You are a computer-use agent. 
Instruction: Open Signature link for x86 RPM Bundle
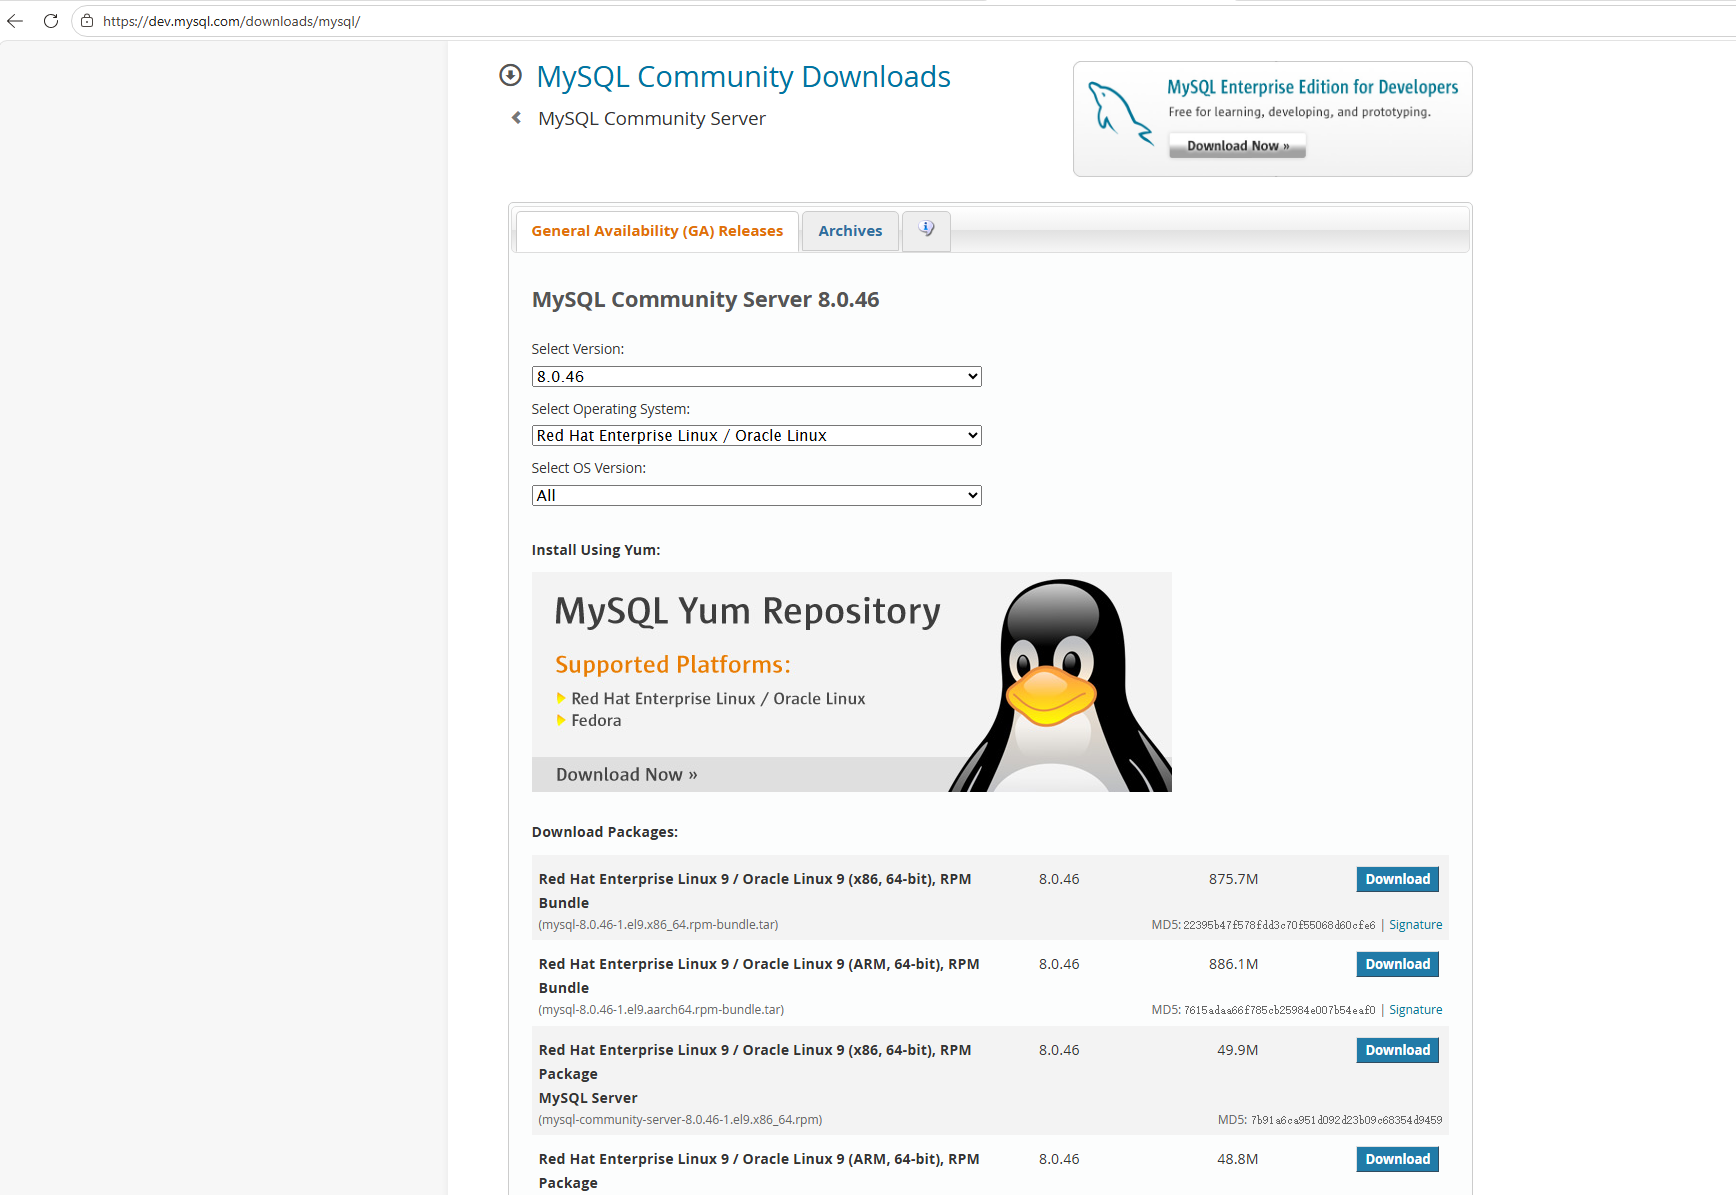(x=1415, y=925)
